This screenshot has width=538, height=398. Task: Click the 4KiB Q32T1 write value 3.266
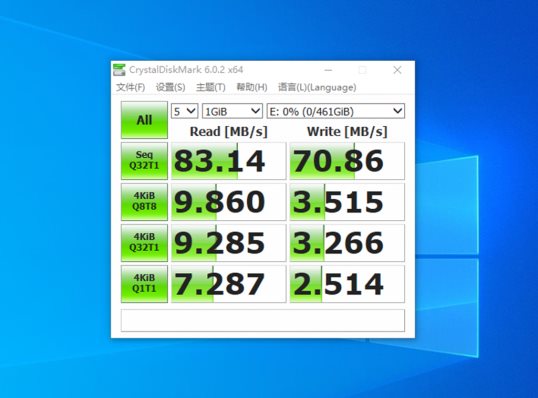pyautogui.click(x=347, y=243)
